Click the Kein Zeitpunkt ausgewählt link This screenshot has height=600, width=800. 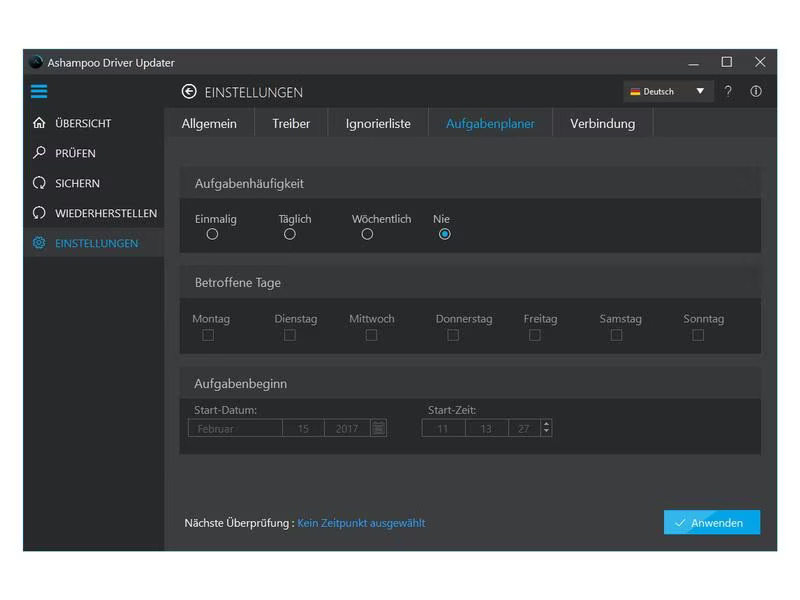click(x=361, y=523)
